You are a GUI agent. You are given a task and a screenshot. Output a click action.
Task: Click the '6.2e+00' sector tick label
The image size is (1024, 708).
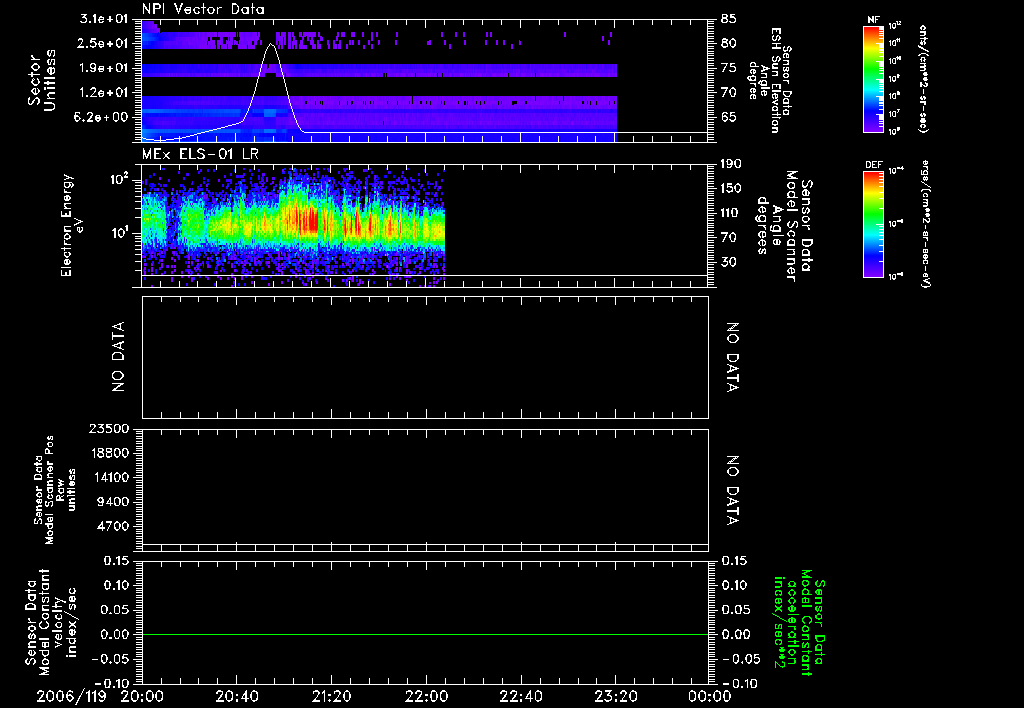(x=103, y=118)
